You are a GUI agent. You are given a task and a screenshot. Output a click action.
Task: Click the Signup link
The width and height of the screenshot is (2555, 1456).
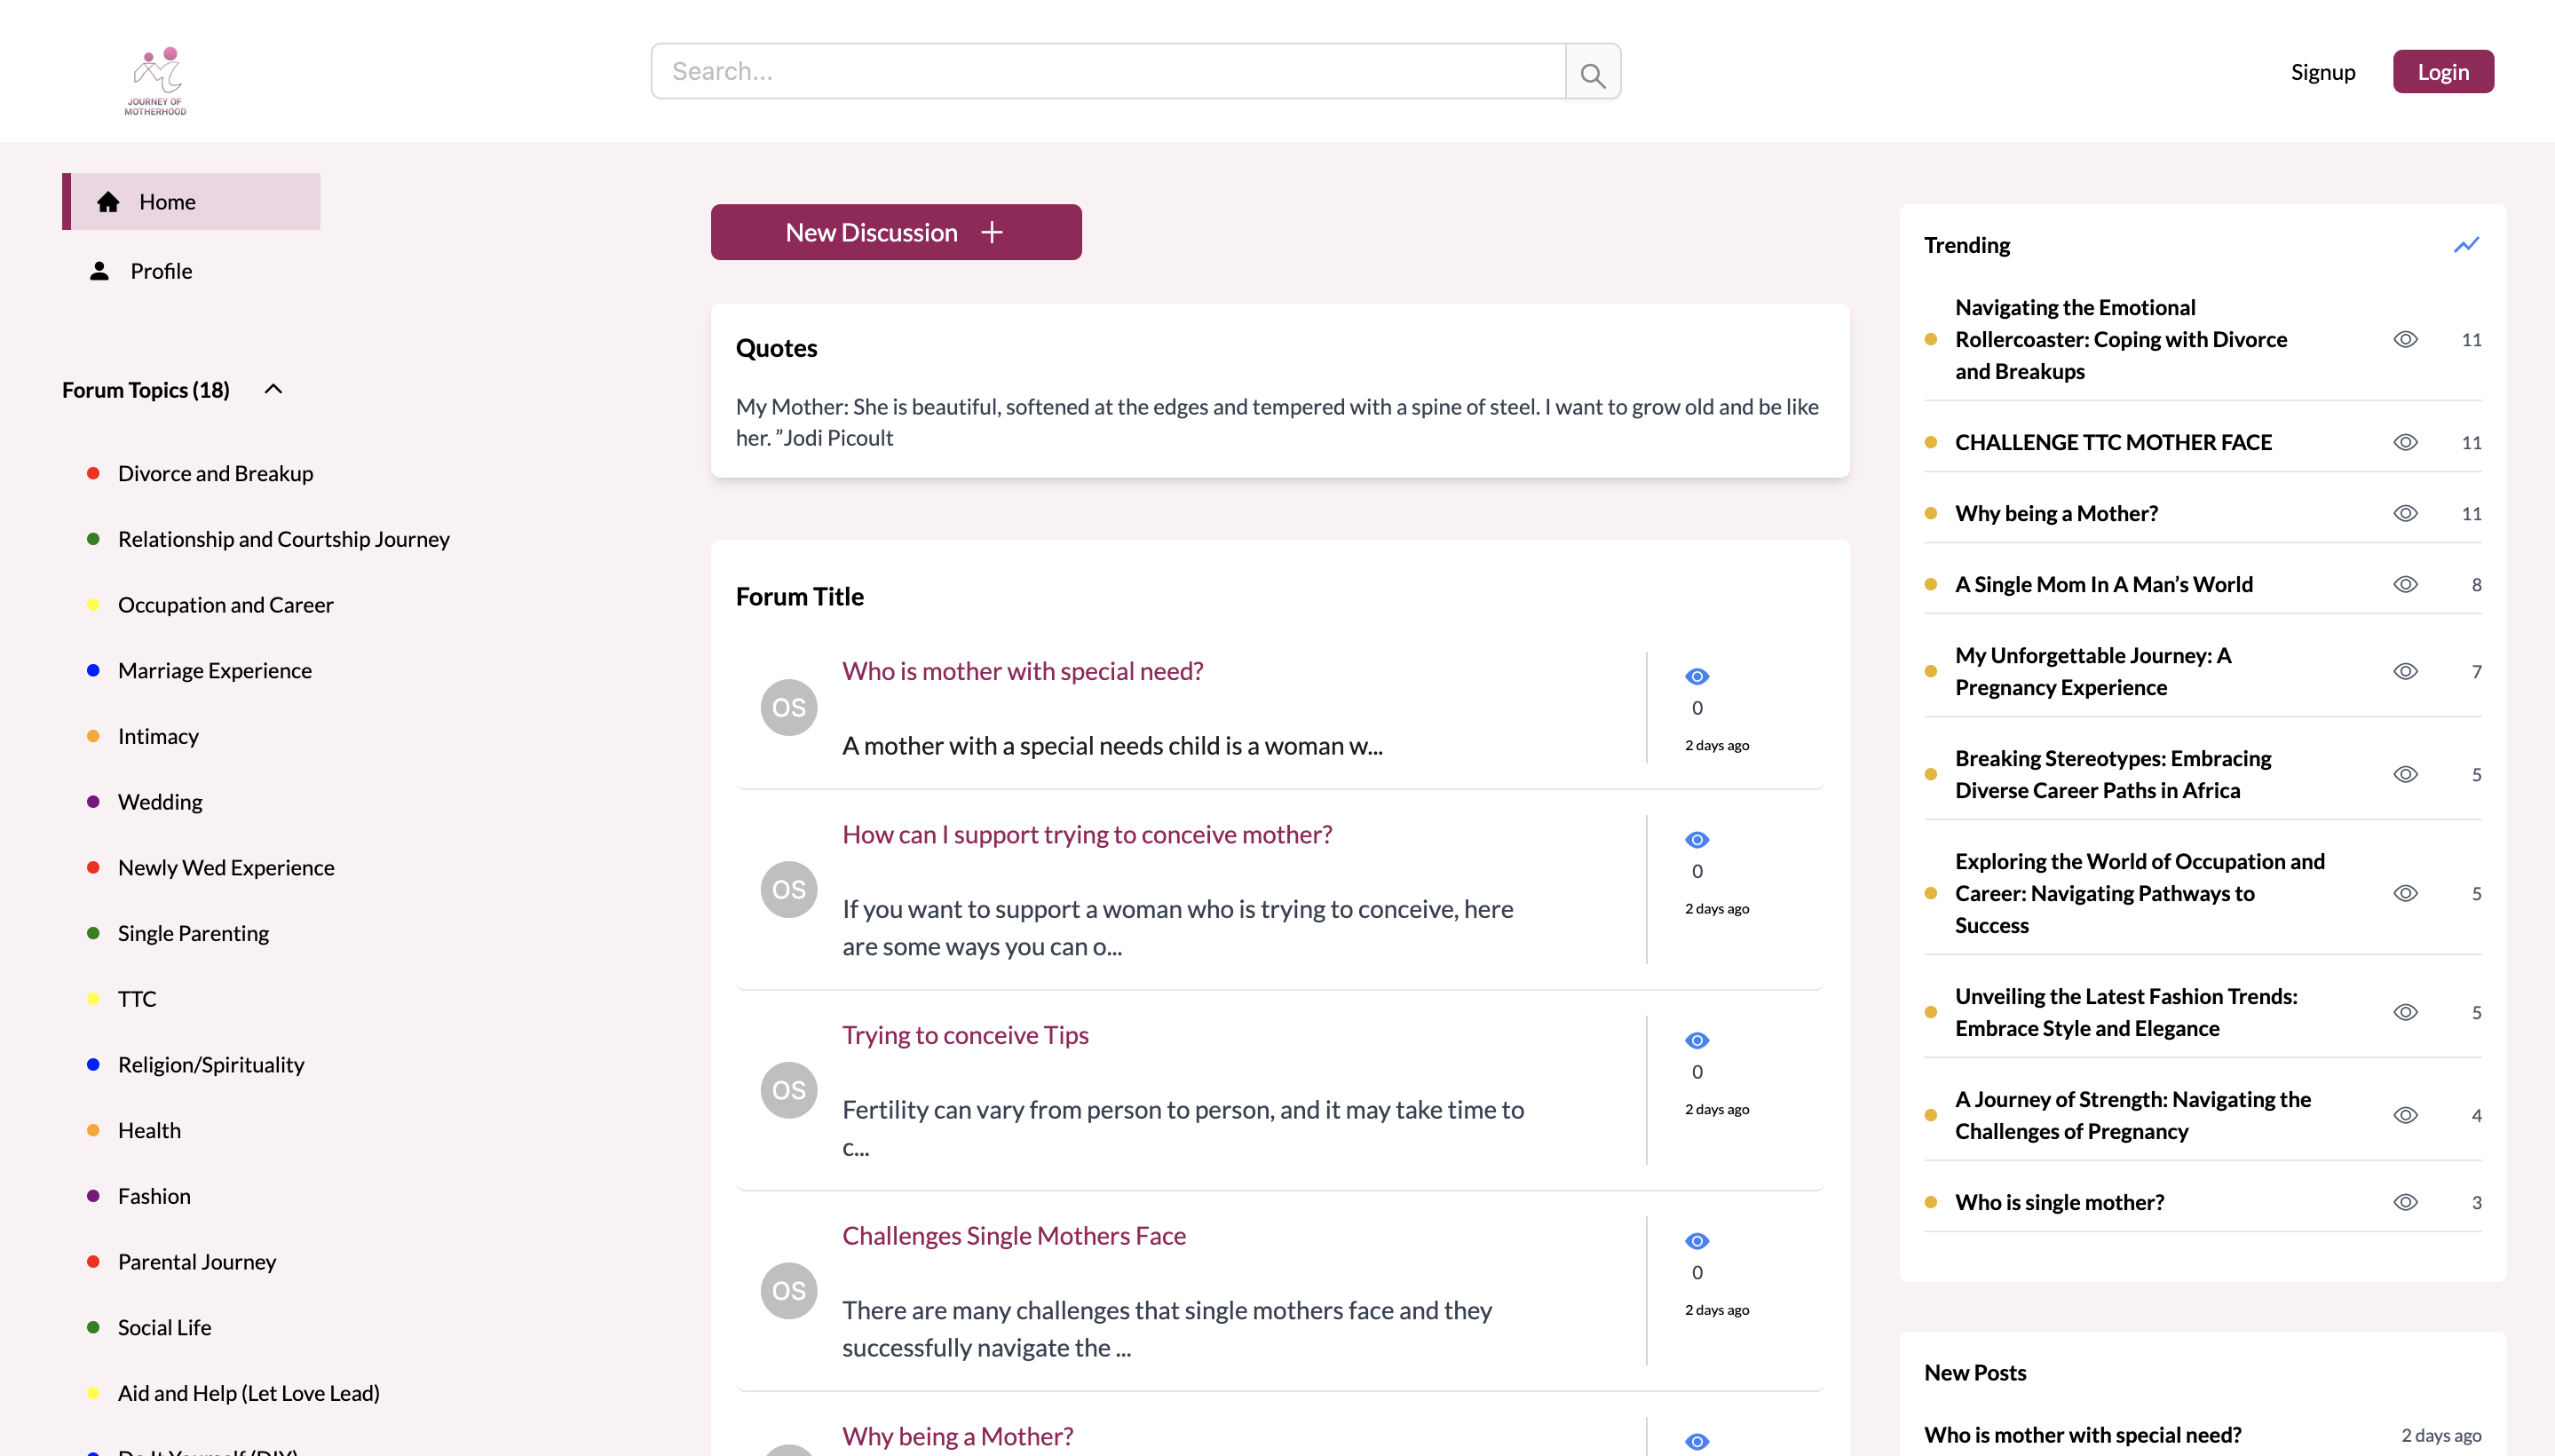(2322, 72)
